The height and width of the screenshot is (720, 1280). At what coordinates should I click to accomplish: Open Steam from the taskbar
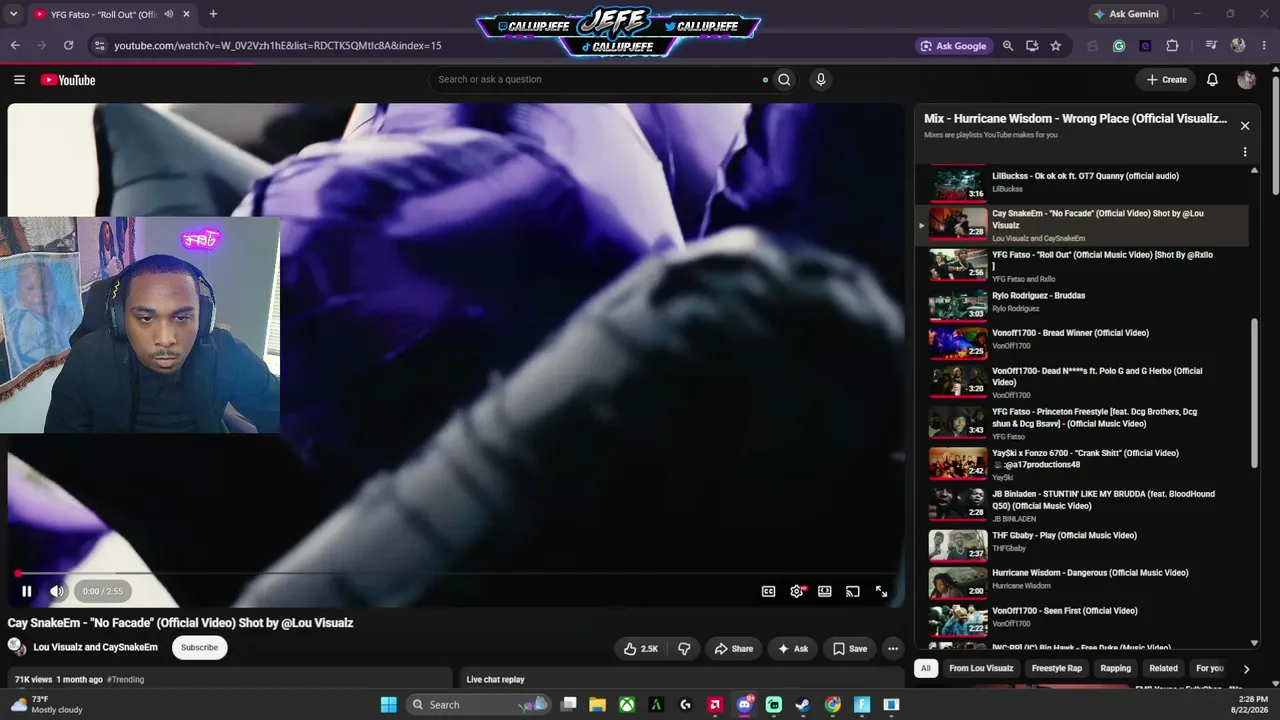[803, 705]
